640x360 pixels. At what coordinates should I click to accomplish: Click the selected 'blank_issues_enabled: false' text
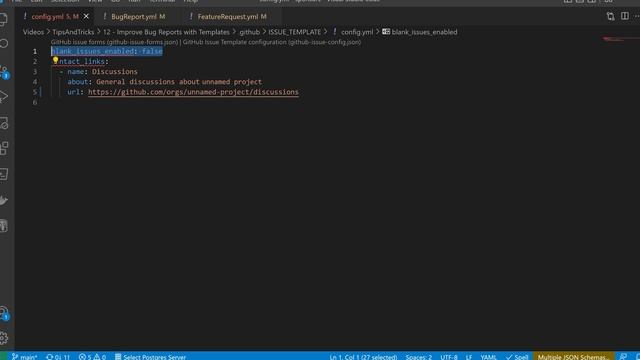[x=107, y=51]
